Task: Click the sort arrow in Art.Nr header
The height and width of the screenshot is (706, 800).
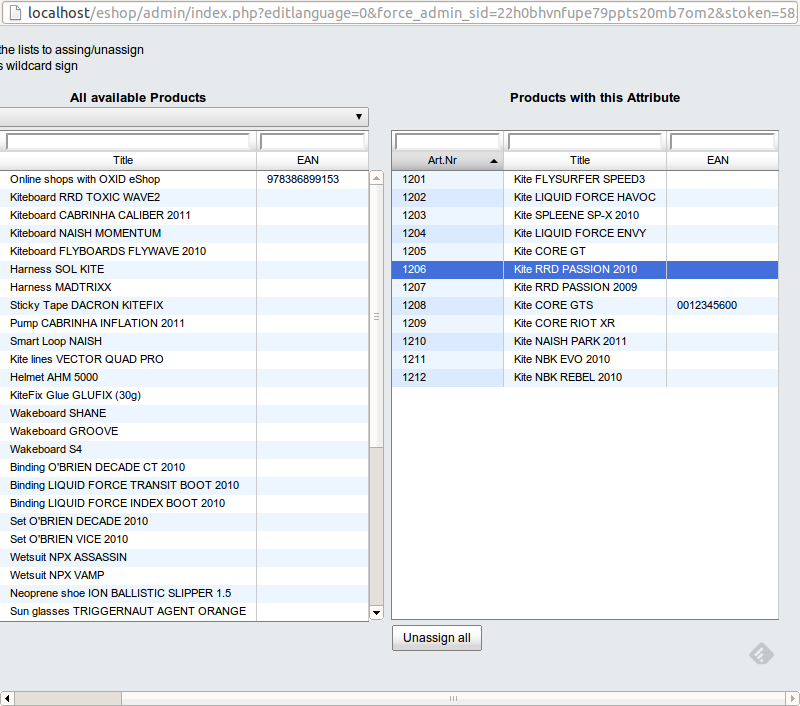Action: (494, 161)
